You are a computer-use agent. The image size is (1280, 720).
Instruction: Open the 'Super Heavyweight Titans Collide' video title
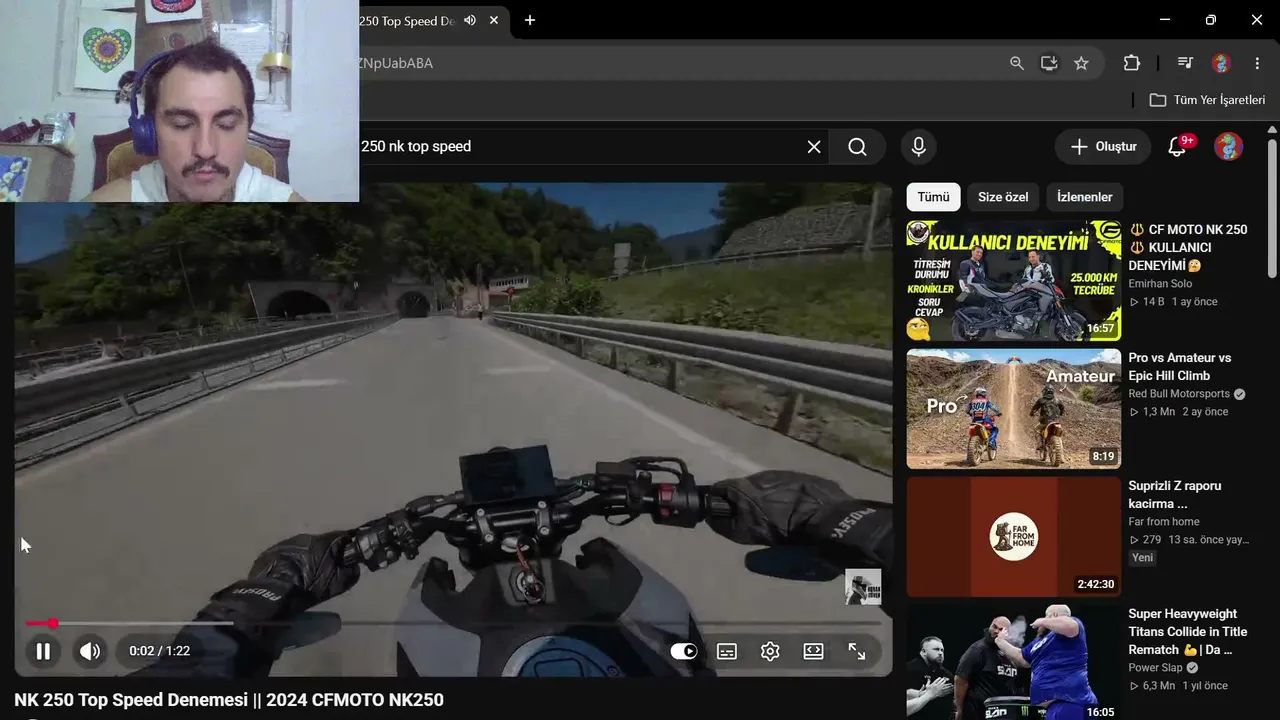[x=1188, y=632]
